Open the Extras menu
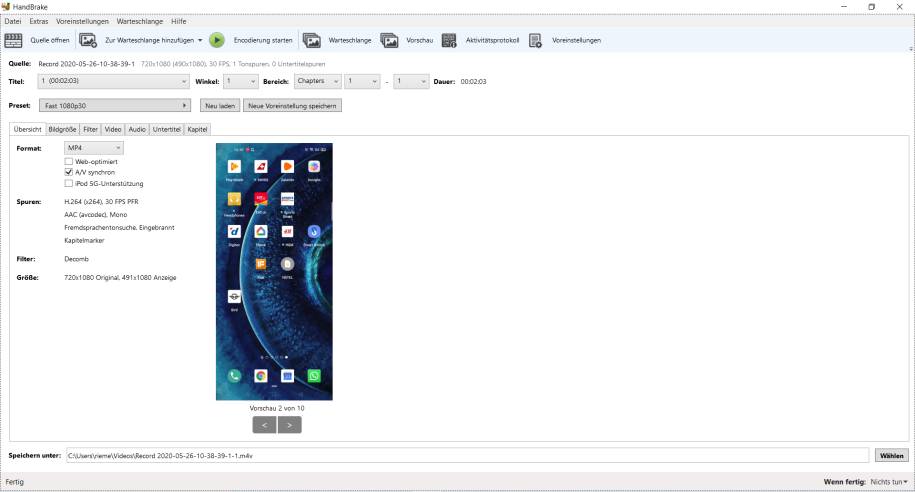This screenshot has height=492, width=915. [x=39, y=21]
